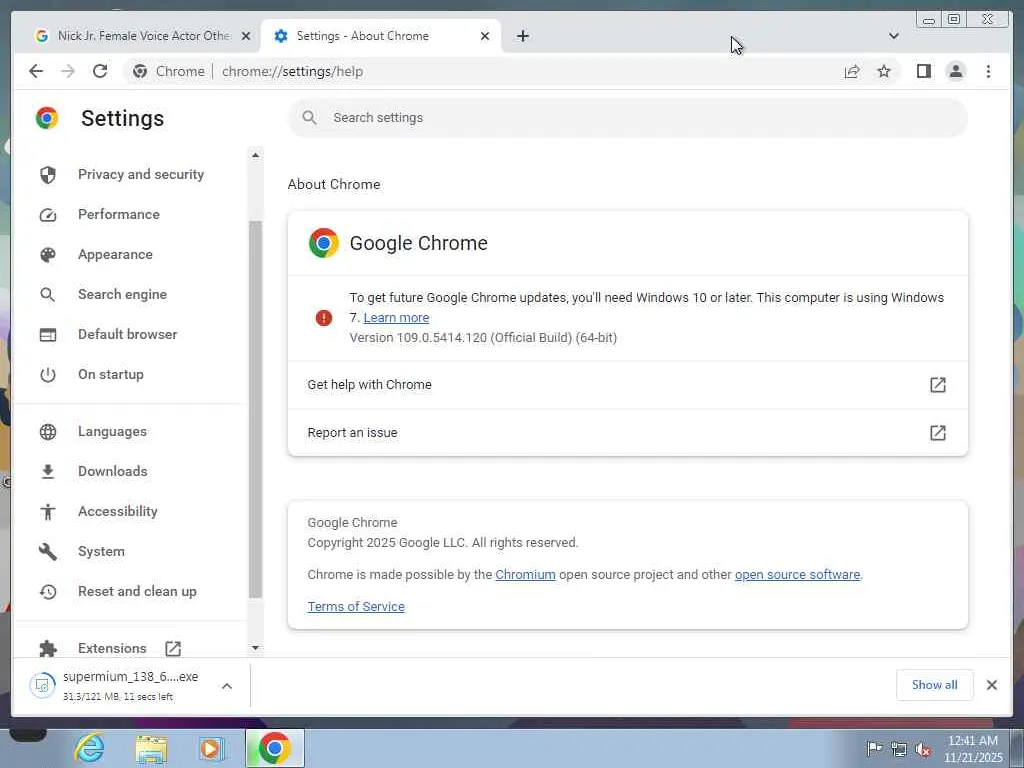Open the Chrome three-dot menu
The height and width of the screenshot is (768, 1024).
tap(988, 71)
